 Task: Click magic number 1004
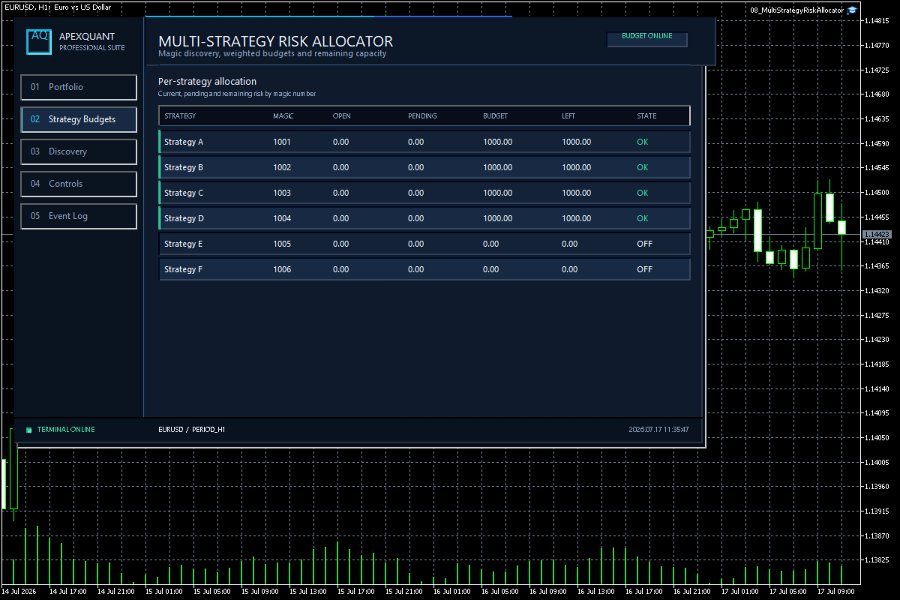(x=282, y=218)
